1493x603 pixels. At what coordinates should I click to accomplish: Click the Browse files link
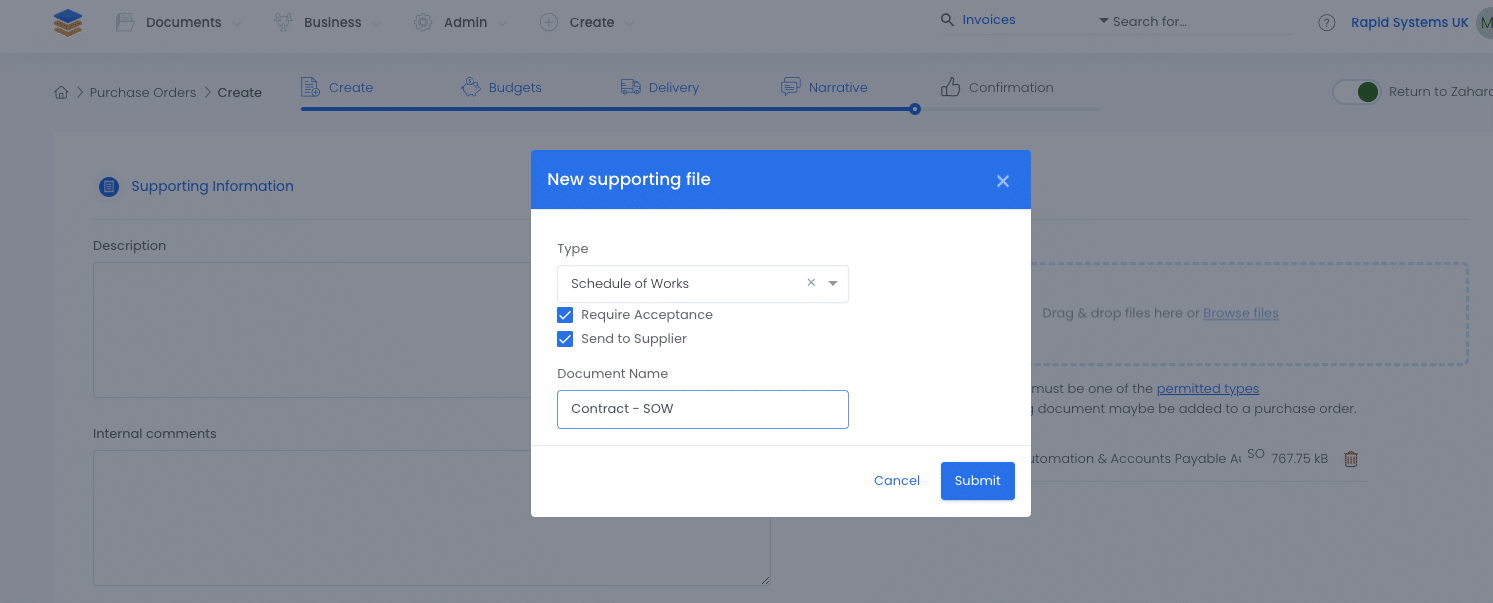tap(1241, 313)
